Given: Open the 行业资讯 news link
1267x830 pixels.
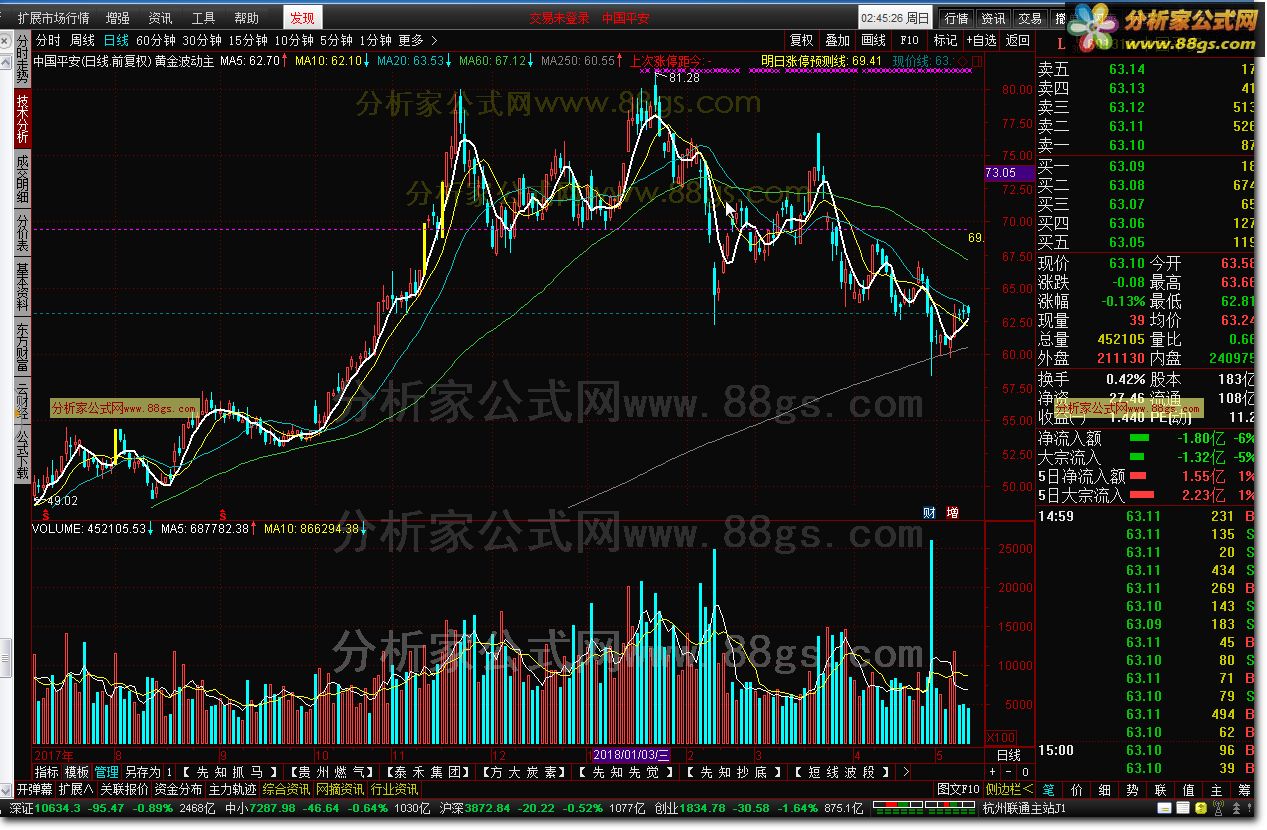Looking at the screenshot, I should [x=394, y=790].
